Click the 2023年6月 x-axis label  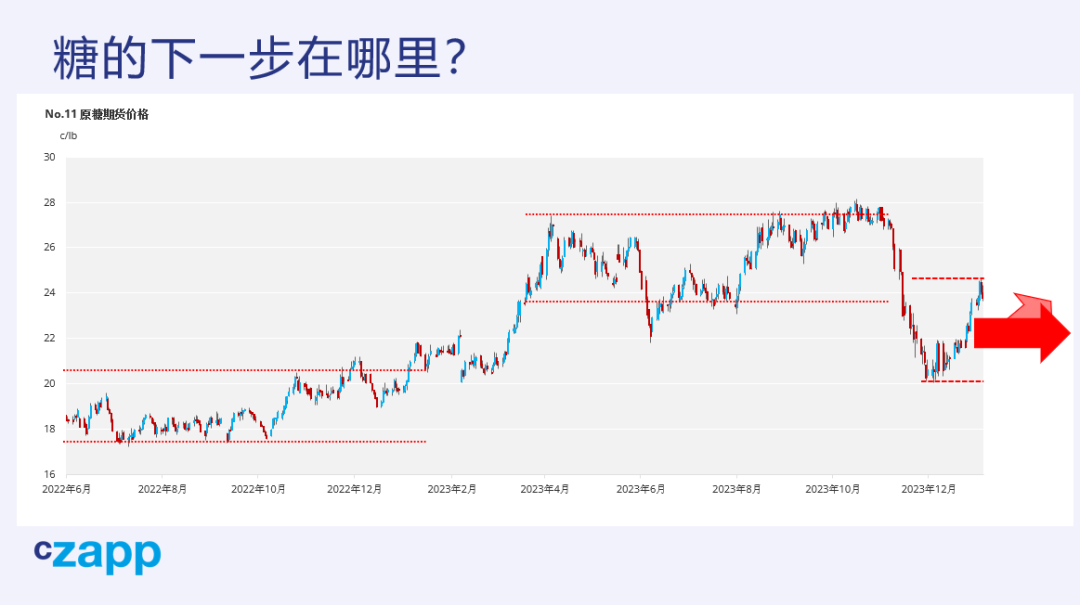(641, 489)
